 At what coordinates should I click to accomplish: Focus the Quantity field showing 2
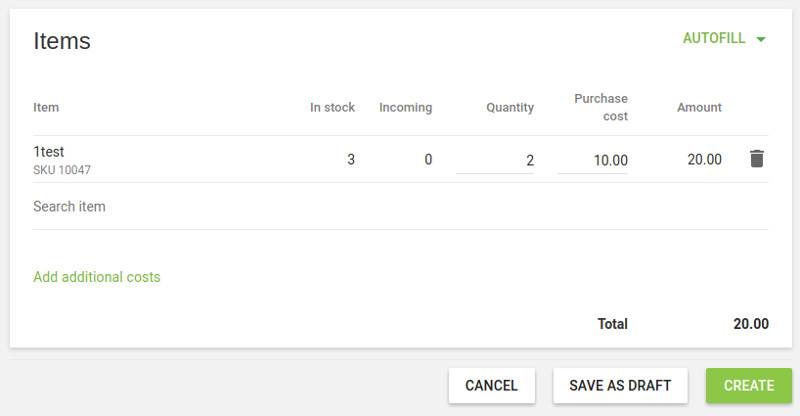tap(495, 160)
